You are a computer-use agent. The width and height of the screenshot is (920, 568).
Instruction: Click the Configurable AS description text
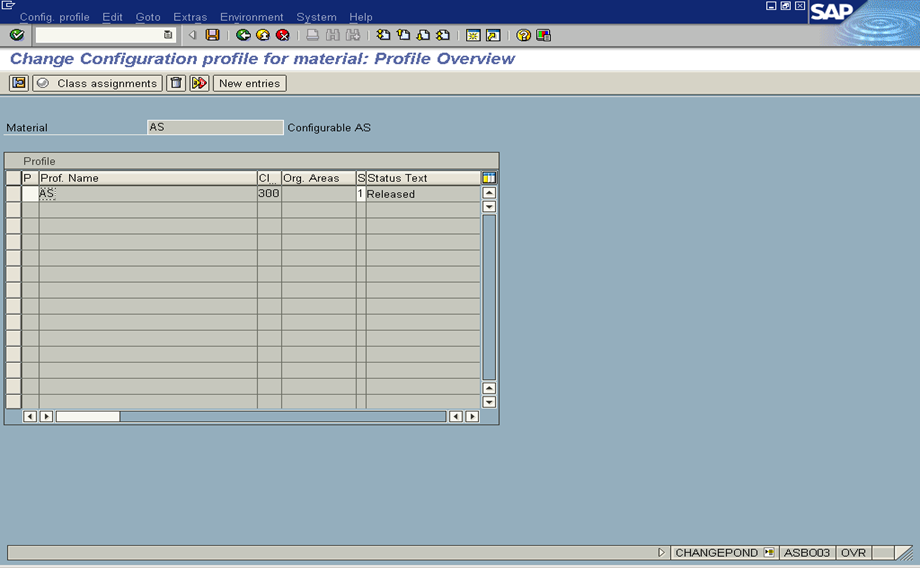329,127
